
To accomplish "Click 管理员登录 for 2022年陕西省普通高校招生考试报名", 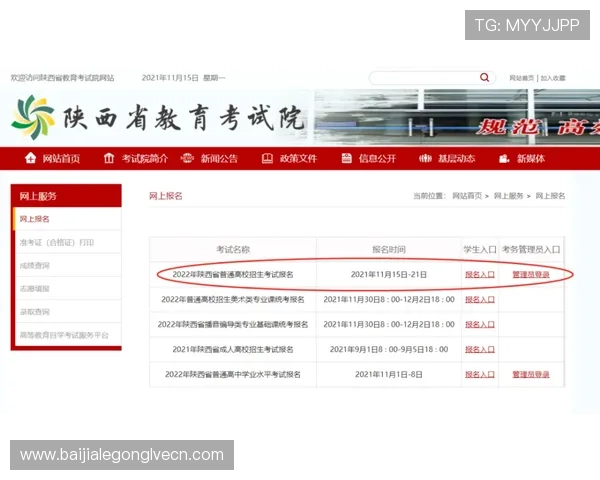I will pyautogui.click(x=531, y=274).
